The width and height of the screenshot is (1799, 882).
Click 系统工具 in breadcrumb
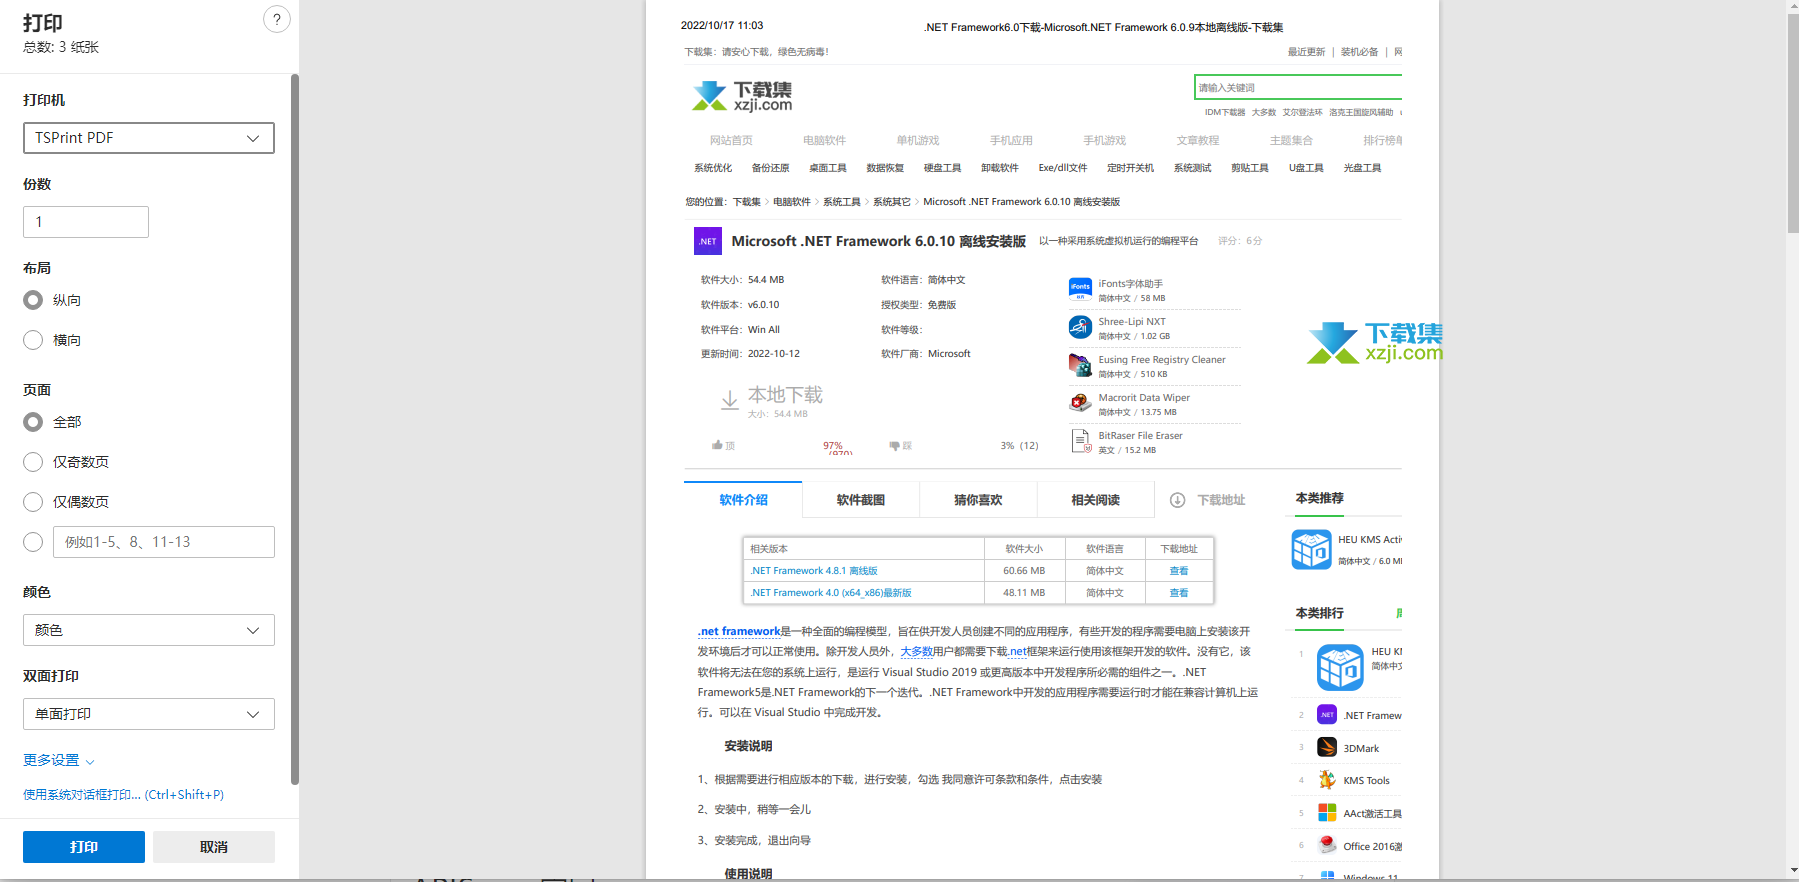coord(842,202)
